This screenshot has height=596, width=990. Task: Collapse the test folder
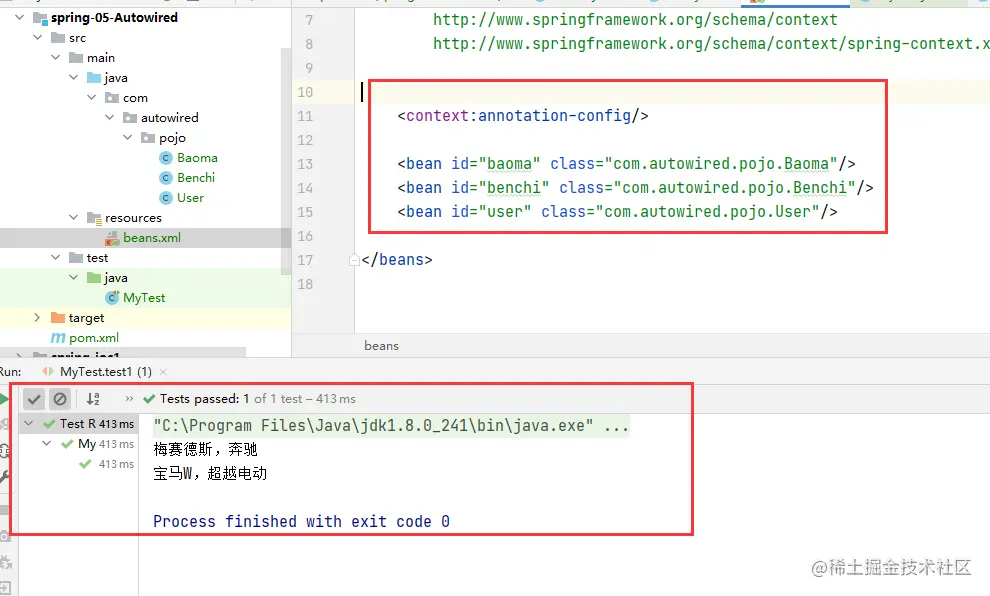click(x=56, y=258)
